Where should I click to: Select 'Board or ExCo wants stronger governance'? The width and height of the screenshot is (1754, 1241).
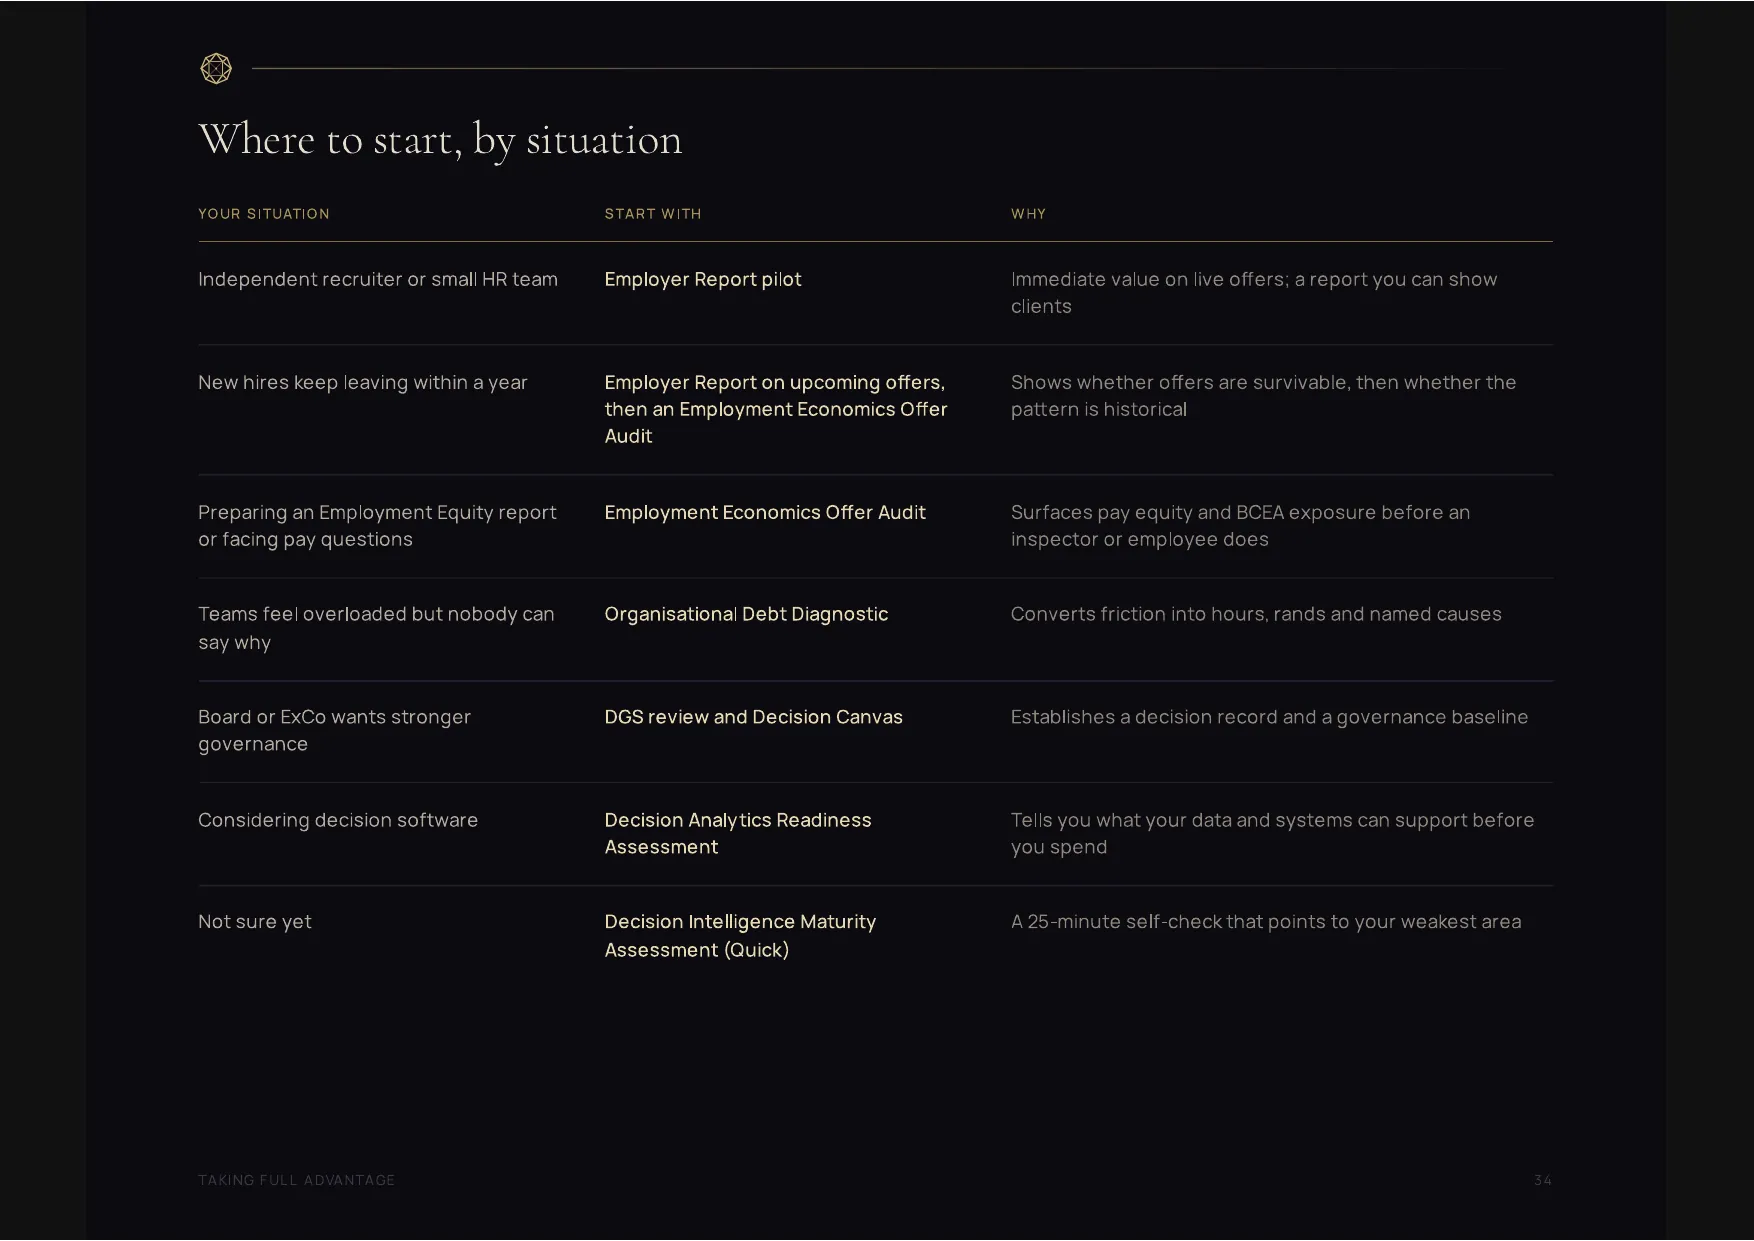(334, 730)
